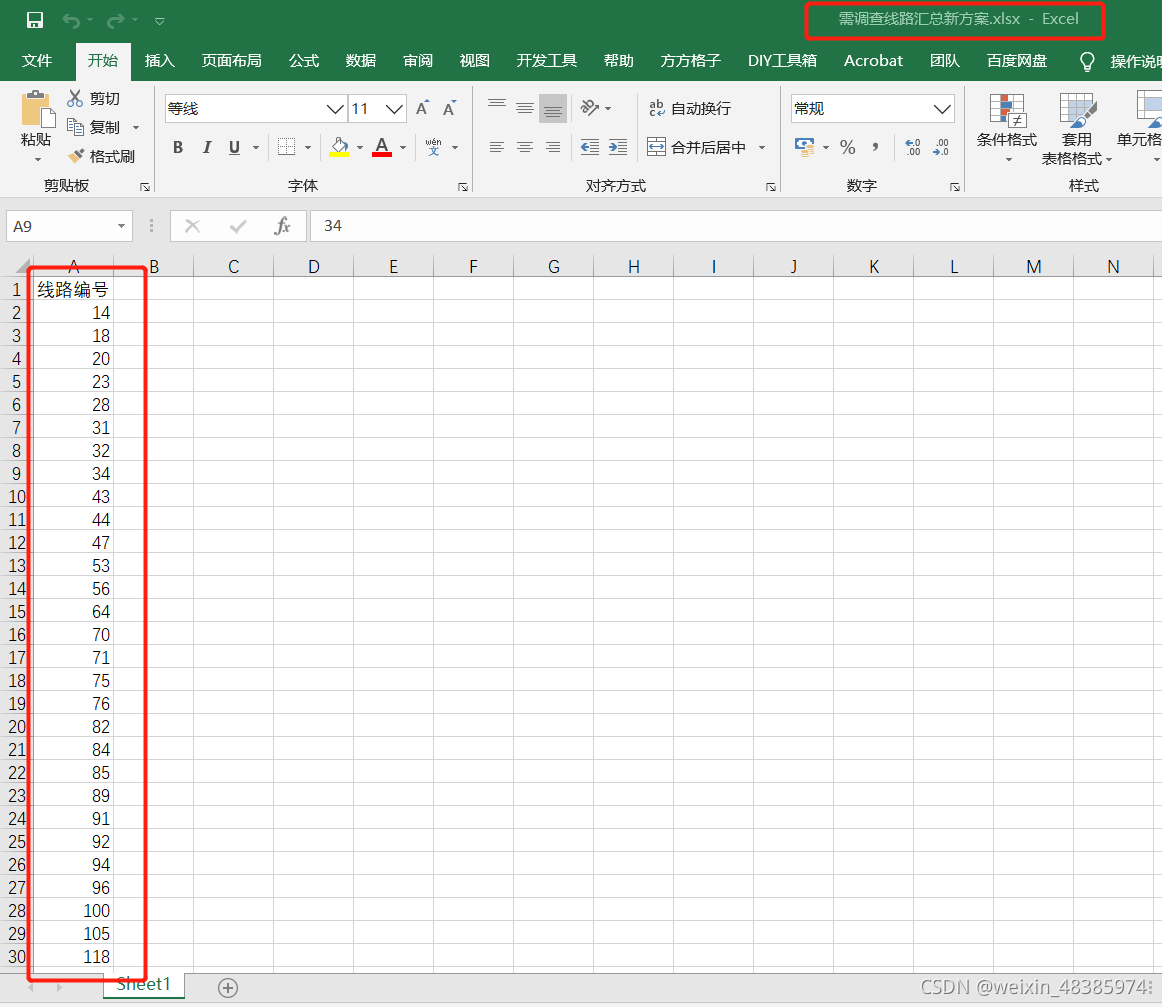Switch to the 页面布局 tab
The height and width of the screenshot is (1007, 1162).
(231, 61)
